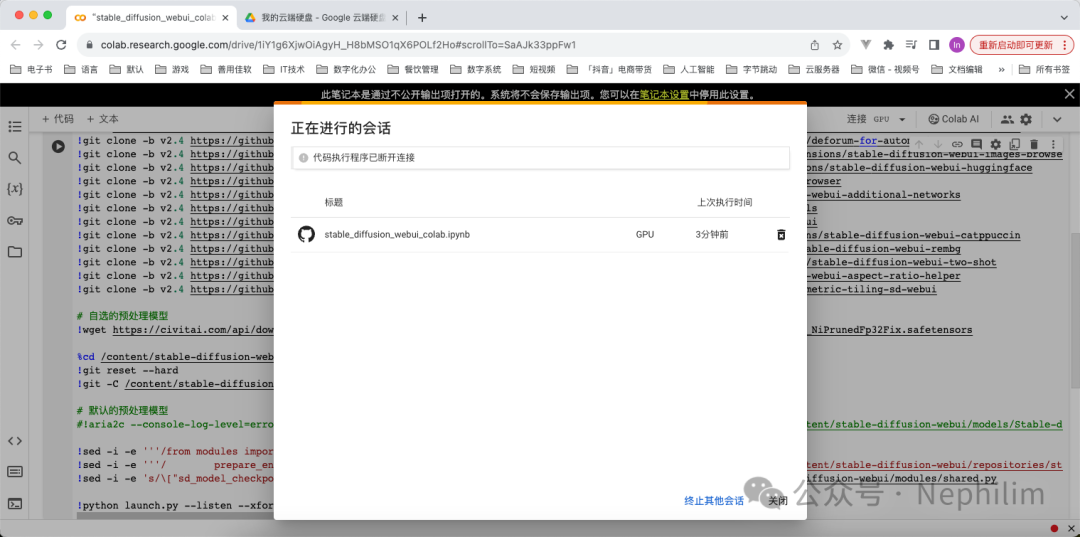This screenshot has width=1080, height=537.
Task: Bookmark this page with the star icon
Action: 837,45
